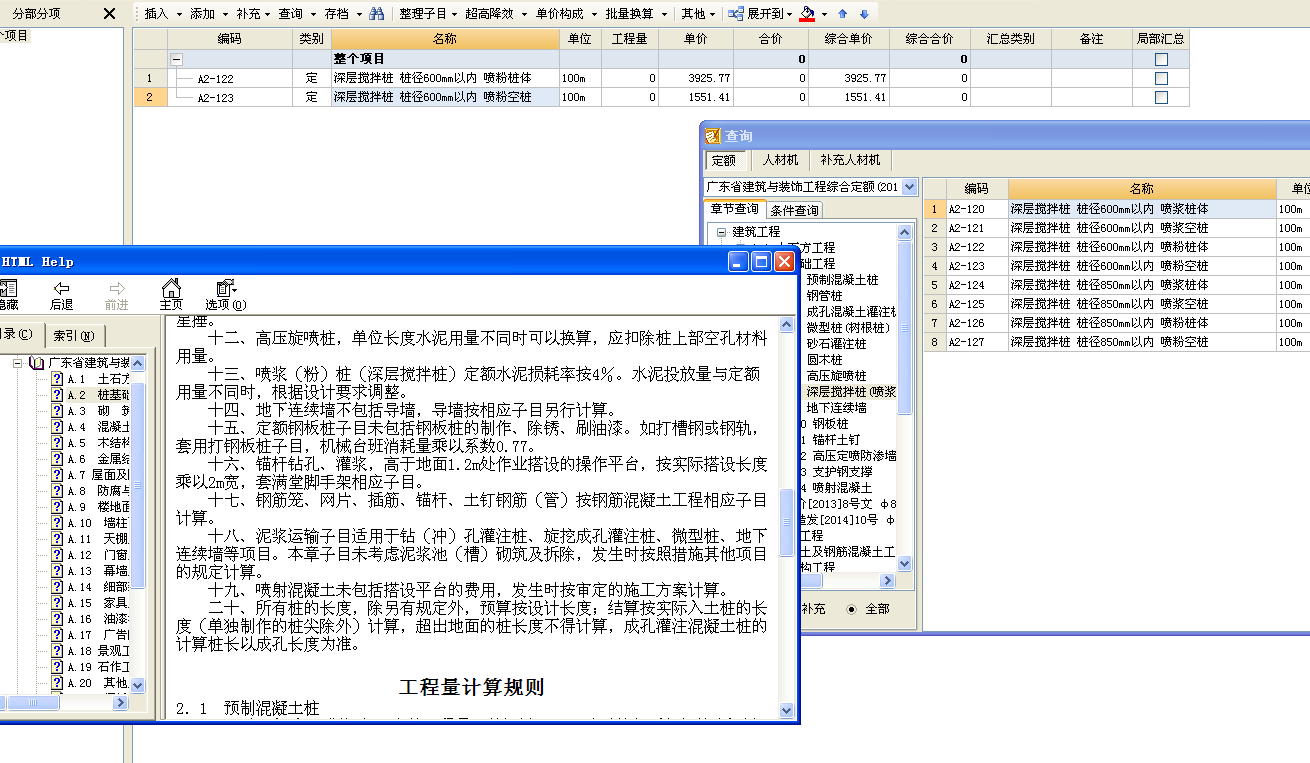Toggle 局部汇总 checkbox for row A2-123
1310x763 pixels.
point(1161,97)
